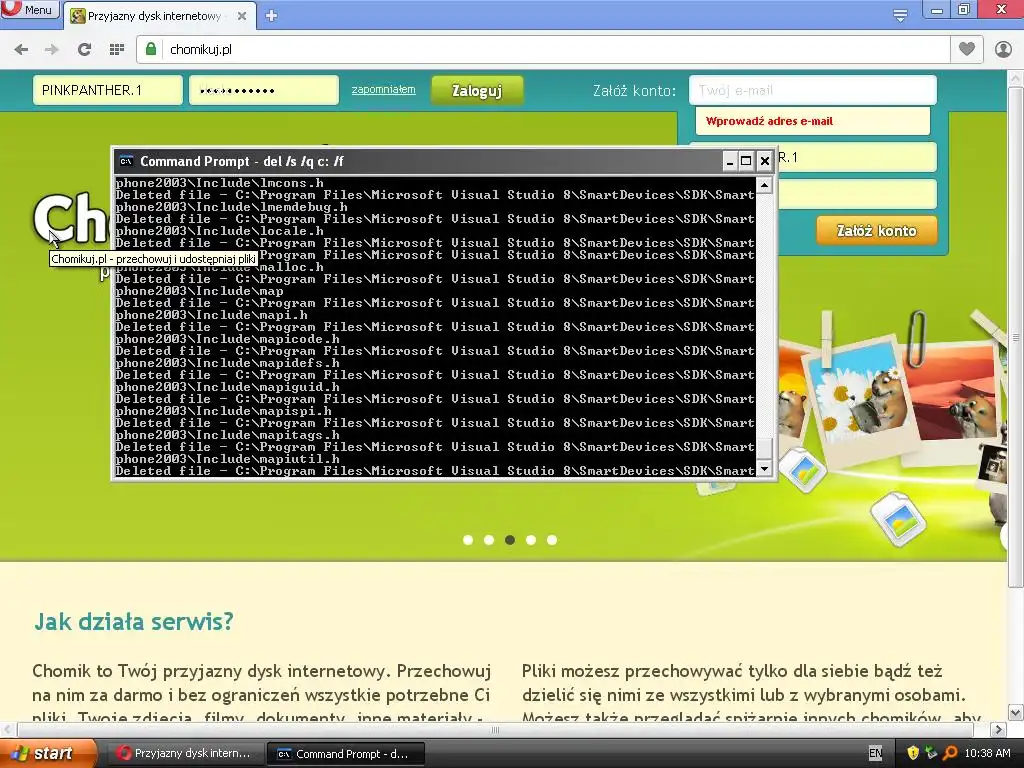Click the Twój e-mail field
The height and width of the screenshot is (768, 1024).
tap(812, 90)
